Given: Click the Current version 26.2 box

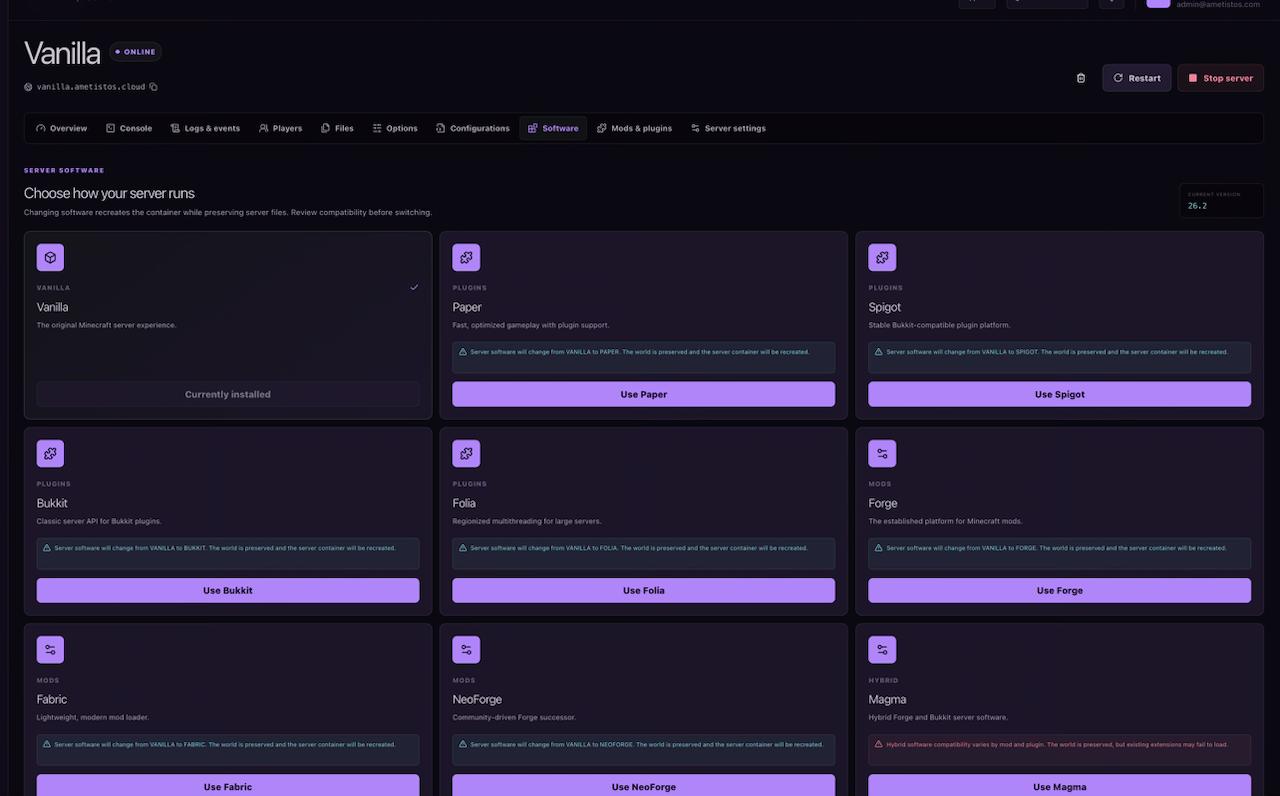Looking at the screenshot, I should [1221, 200].
